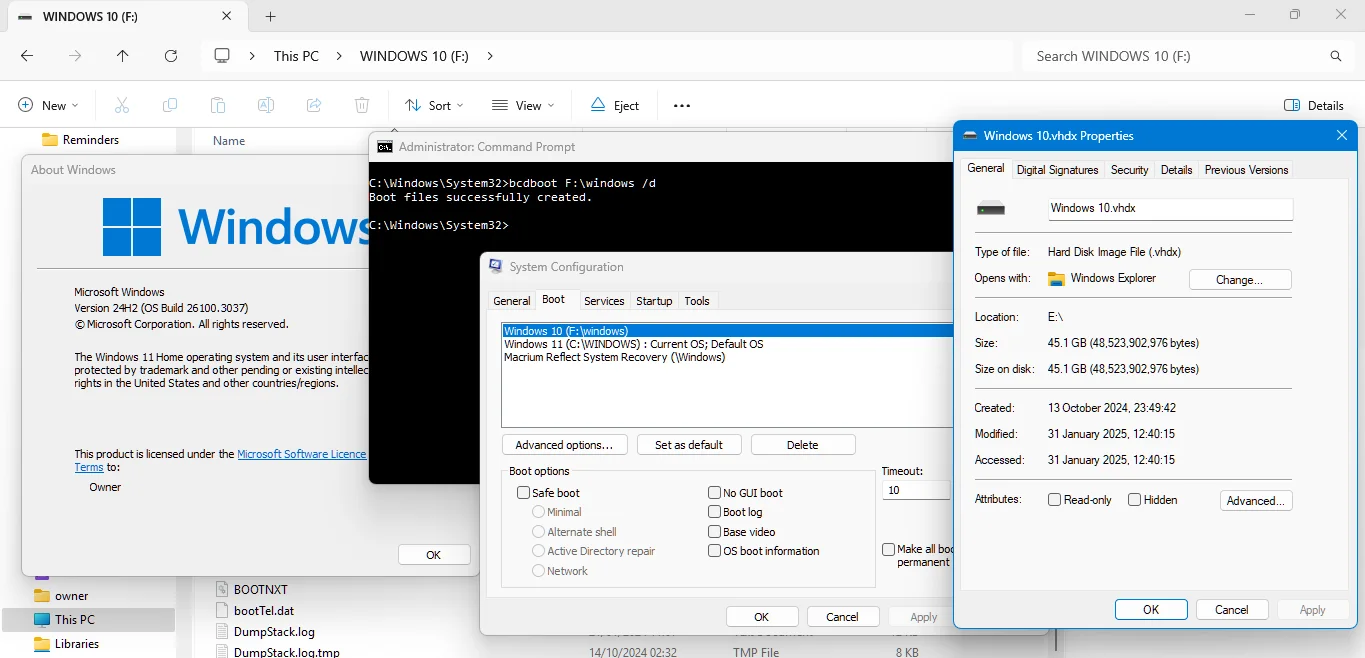This screenshot has width=1365, height=658.
Task: Click the search magnifier icon
Action: tap(1336, 56)
